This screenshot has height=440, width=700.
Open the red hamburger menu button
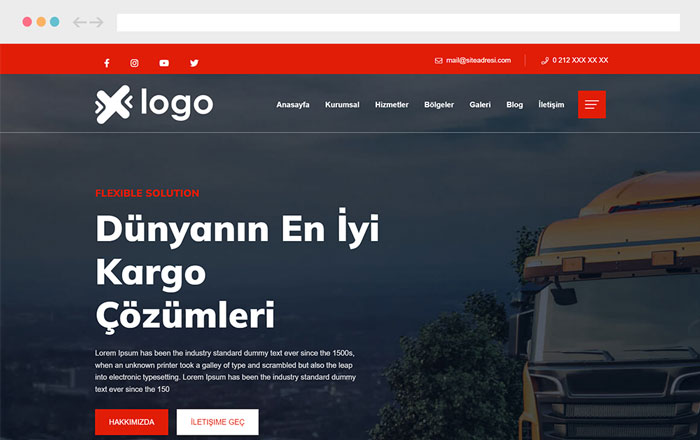tap(591, 105)
